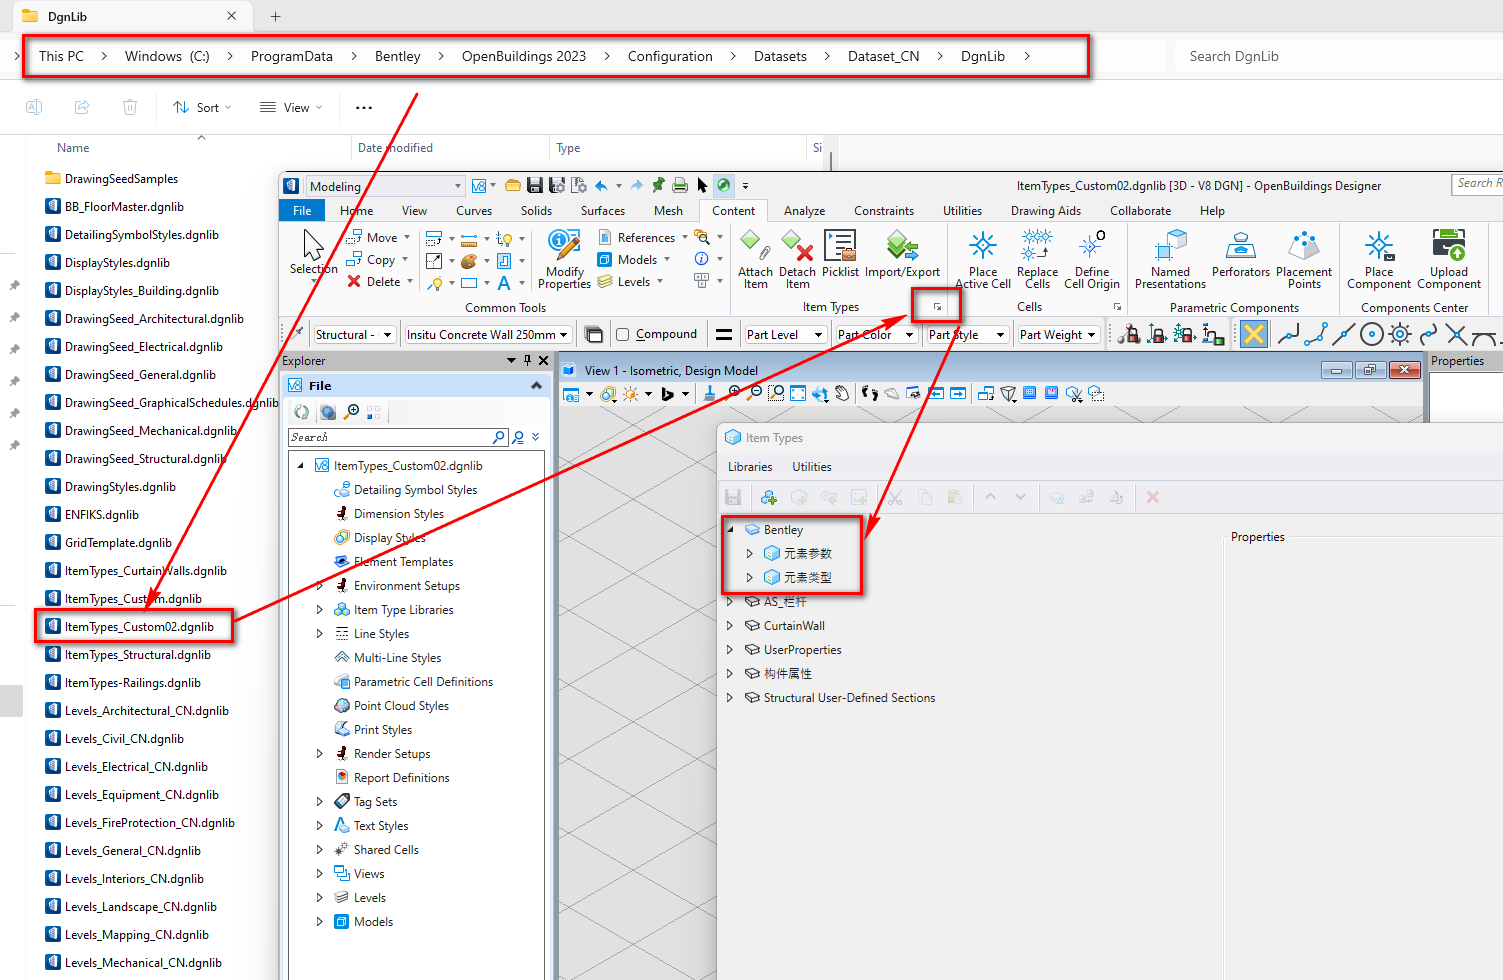Expand the Item Type Libraries tree node
Image resolution: width=1503 pixels, height=980 pixels.
320,610
